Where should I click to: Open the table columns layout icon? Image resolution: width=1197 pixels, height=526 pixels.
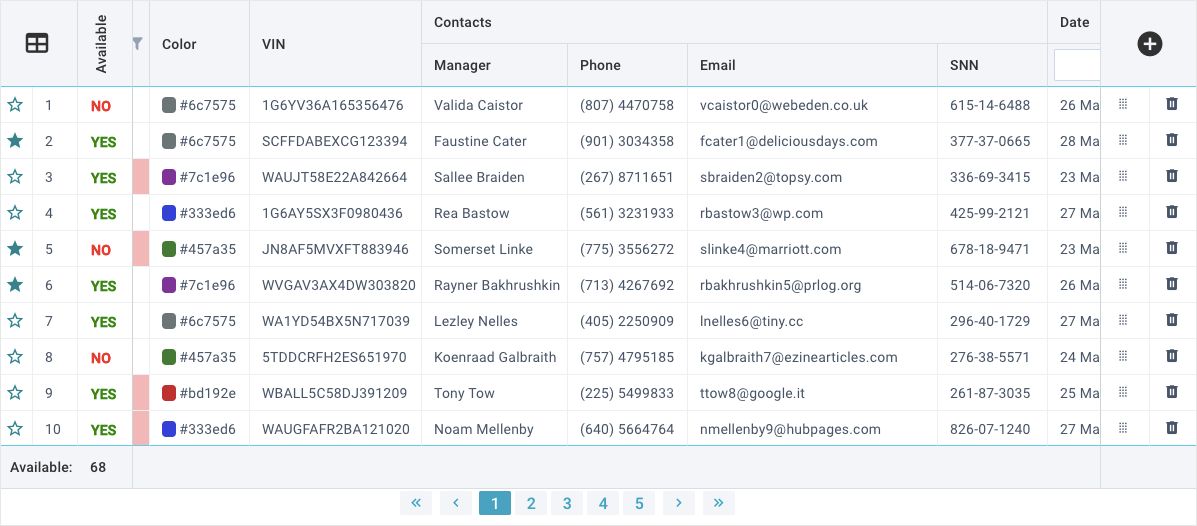[37, 44]
